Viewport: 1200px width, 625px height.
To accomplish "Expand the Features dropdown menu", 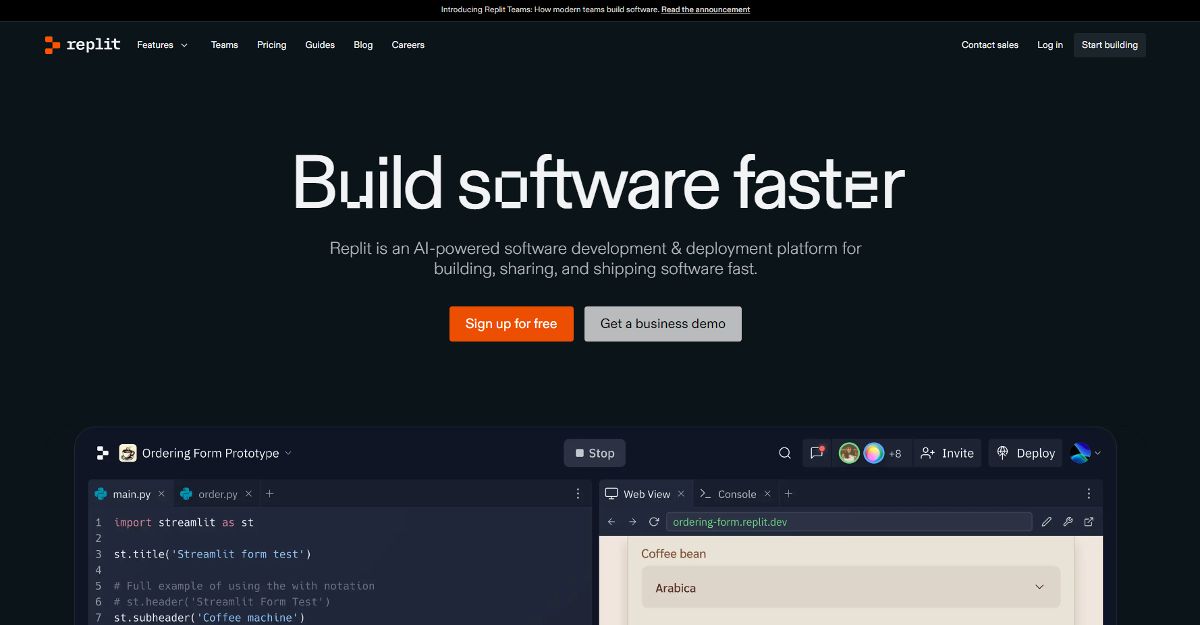I will tap(162, 45).
